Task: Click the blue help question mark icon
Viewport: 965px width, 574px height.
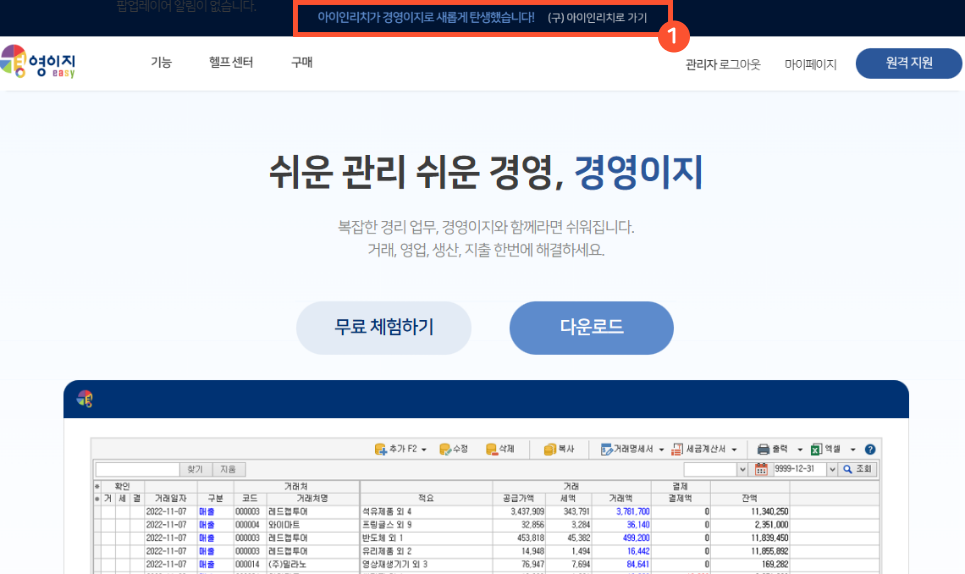Action: coord(870,450)
